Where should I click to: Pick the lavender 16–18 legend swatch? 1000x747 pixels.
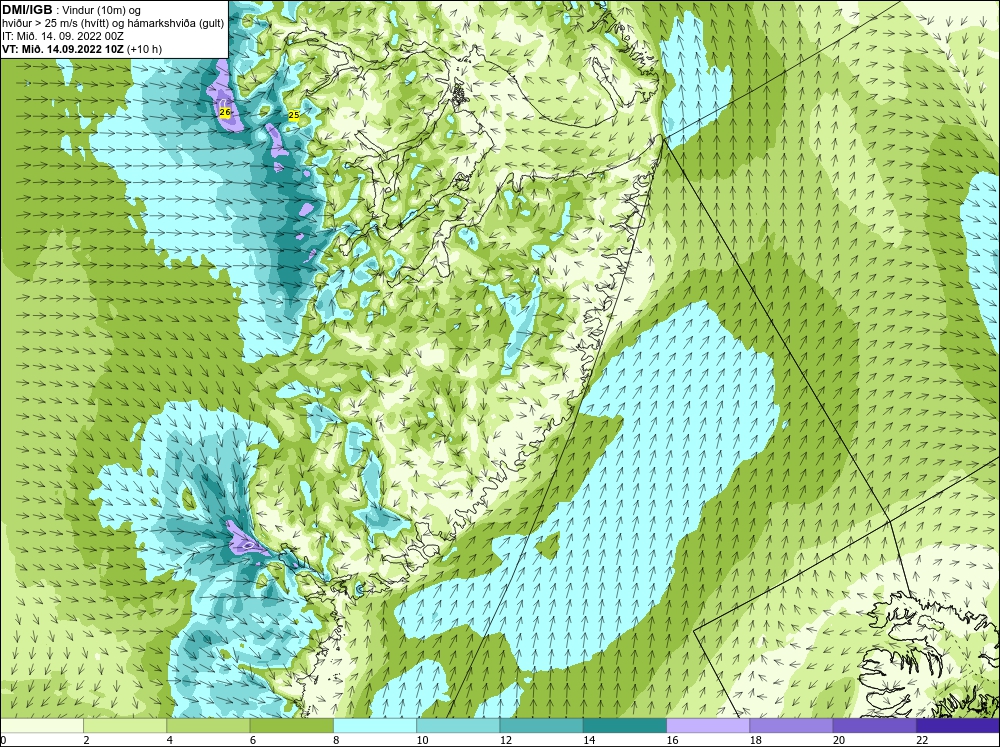[708, 725]
